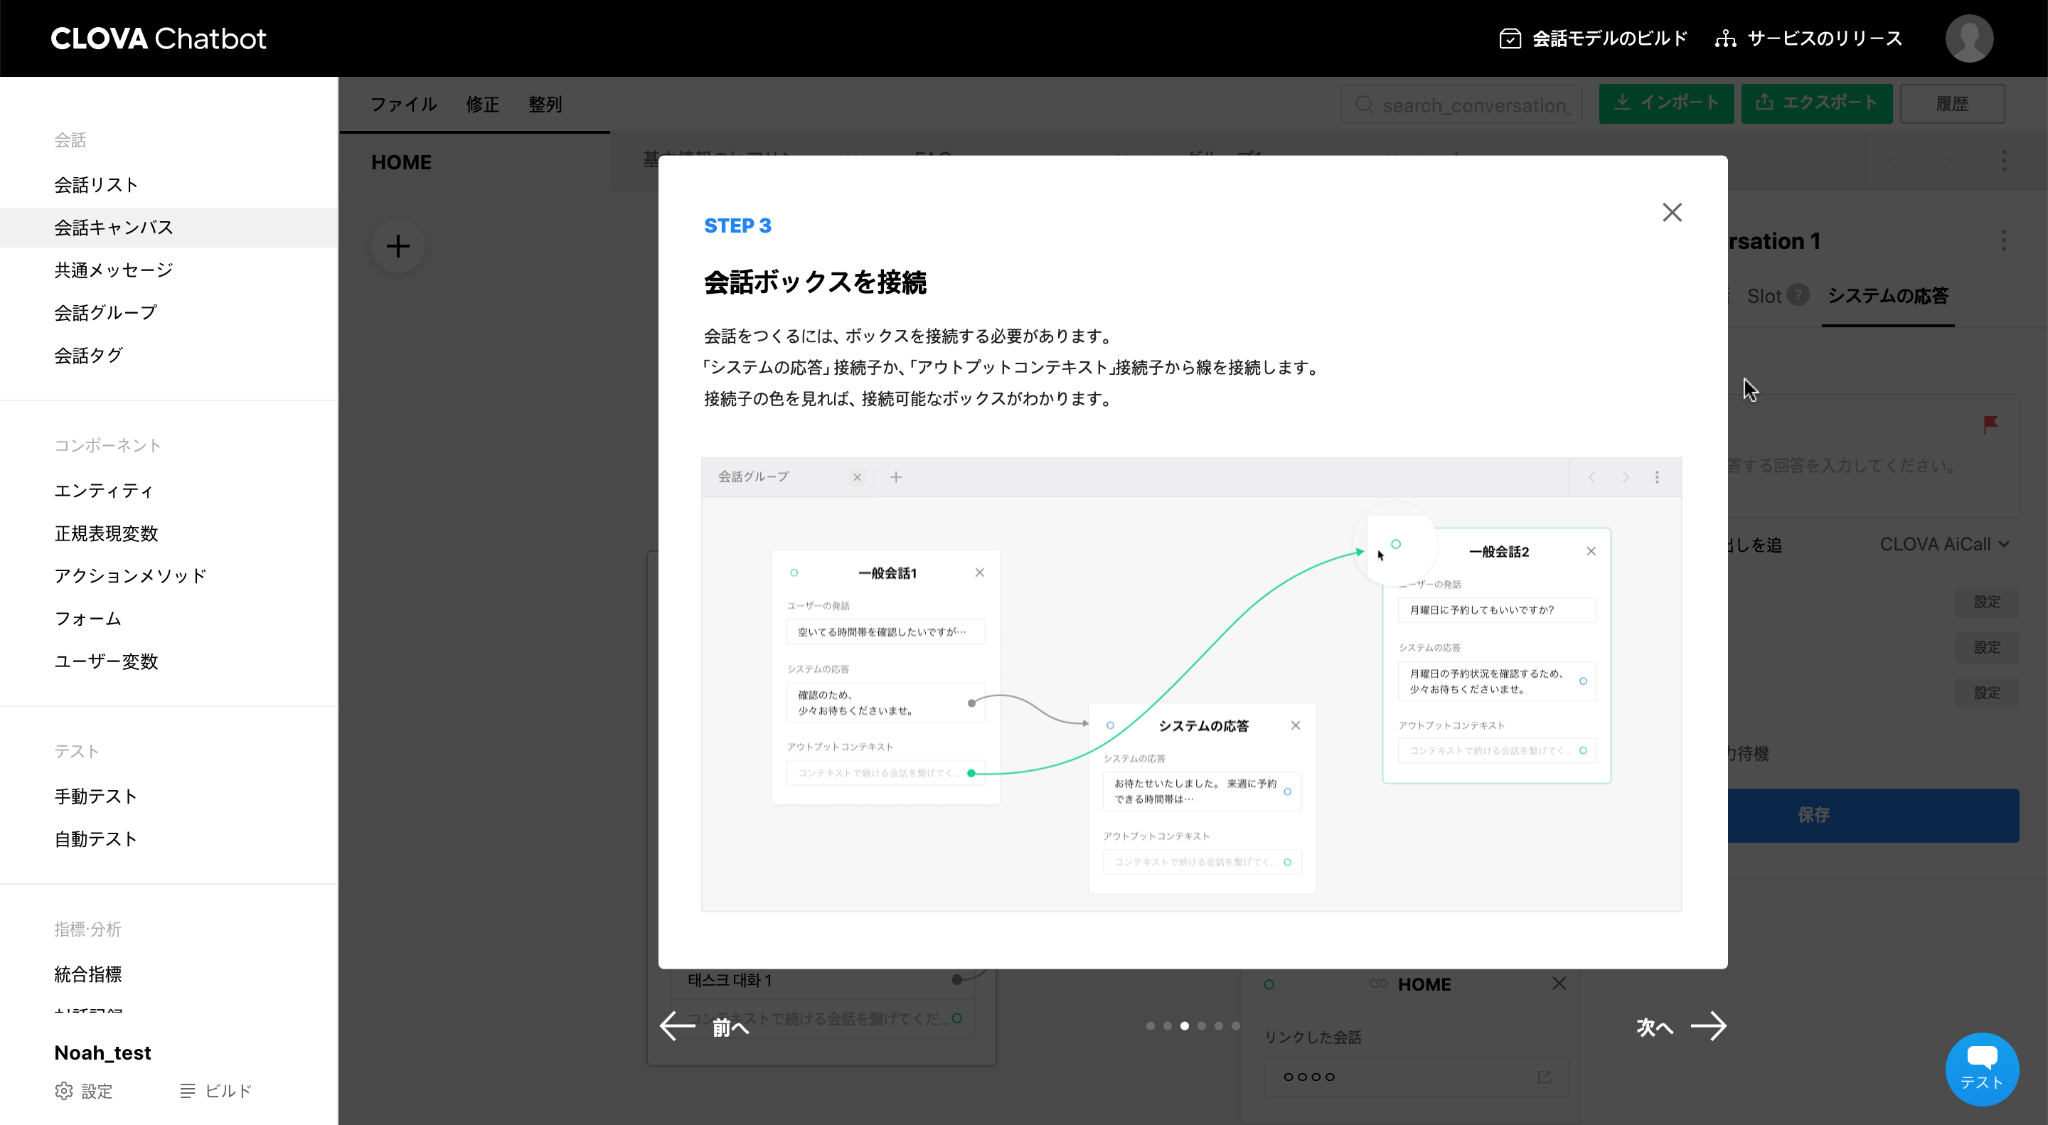Click the blue 保存 button
This screenshot has height=1125, width=2048.
[x=1873, y=815]
